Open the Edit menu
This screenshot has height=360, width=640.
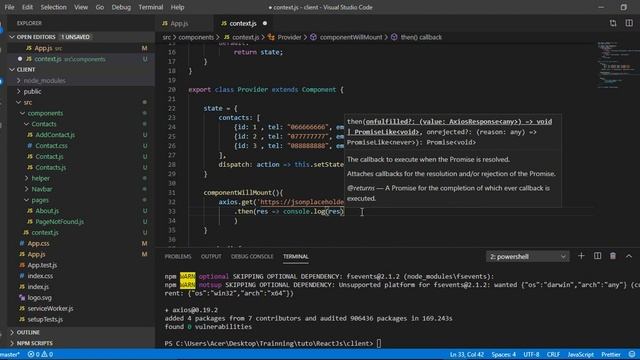27,7
